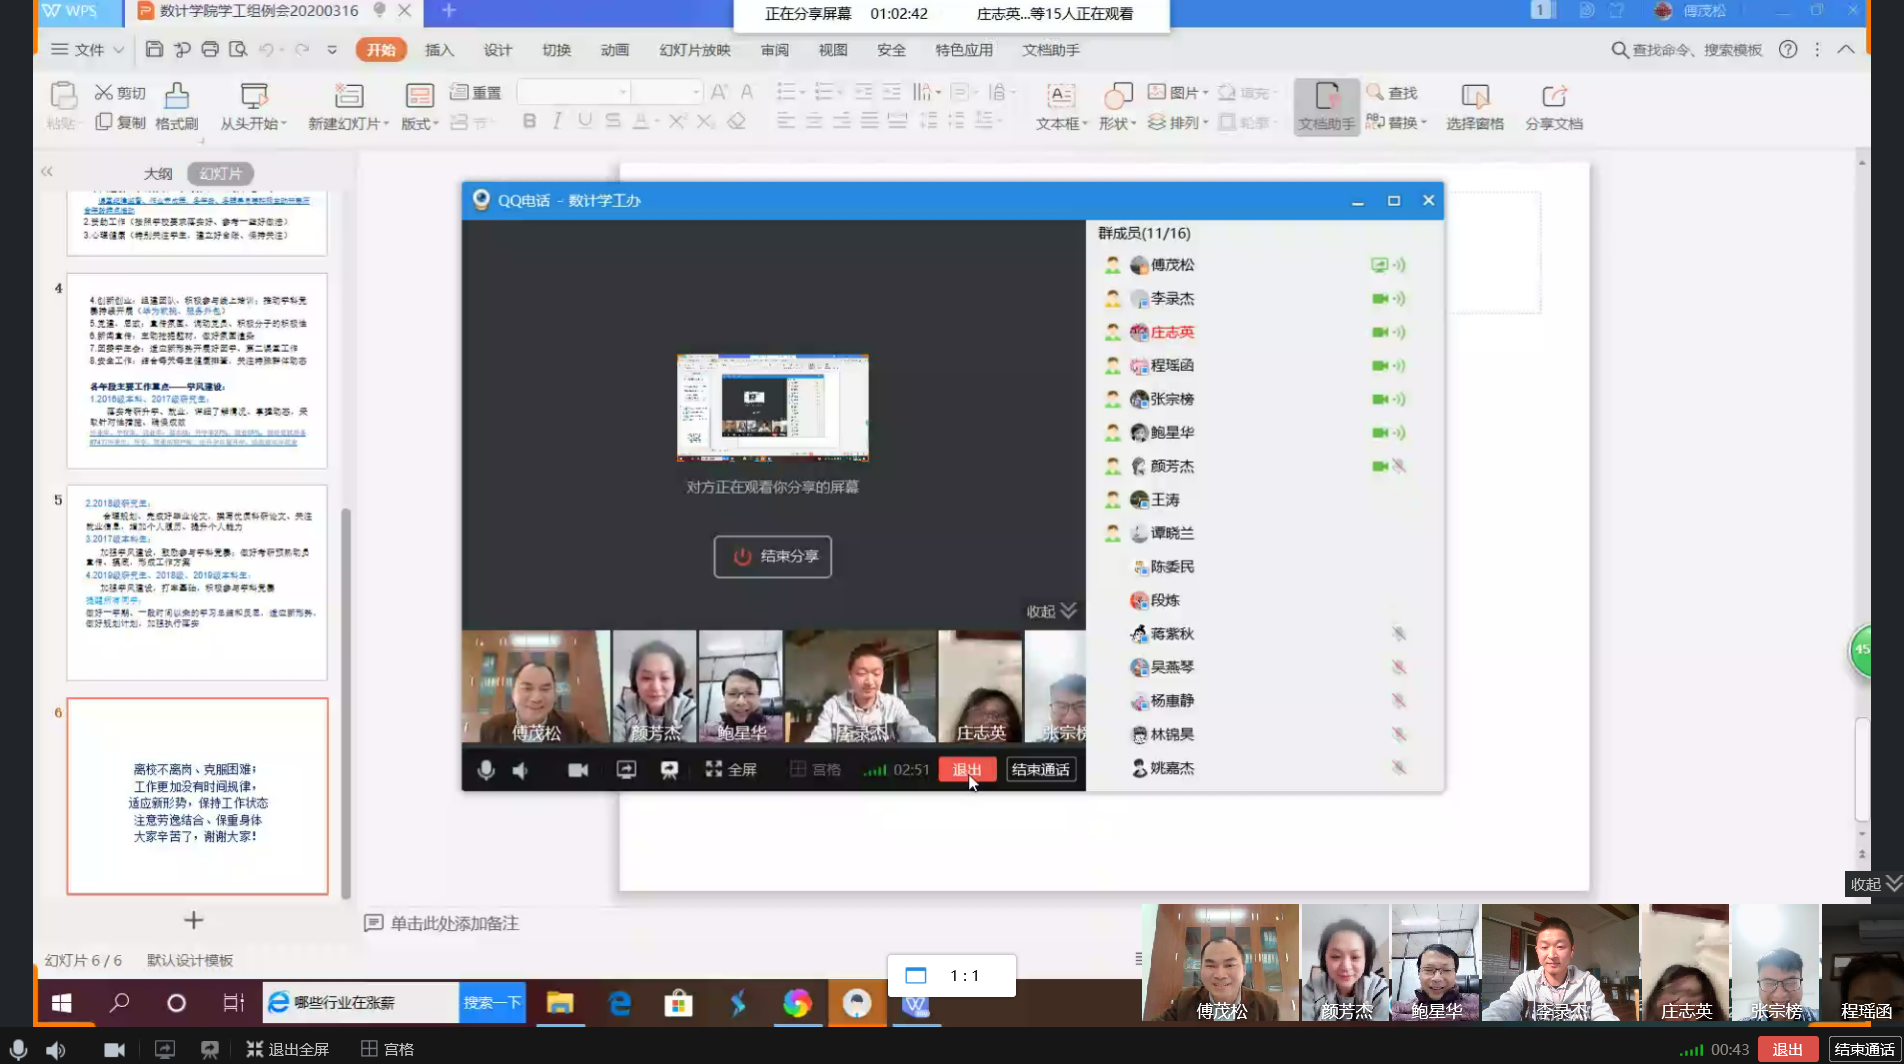Toggle the camera in QQ call window
This screenshot has height=1064, width=1904.
[578, 769]
